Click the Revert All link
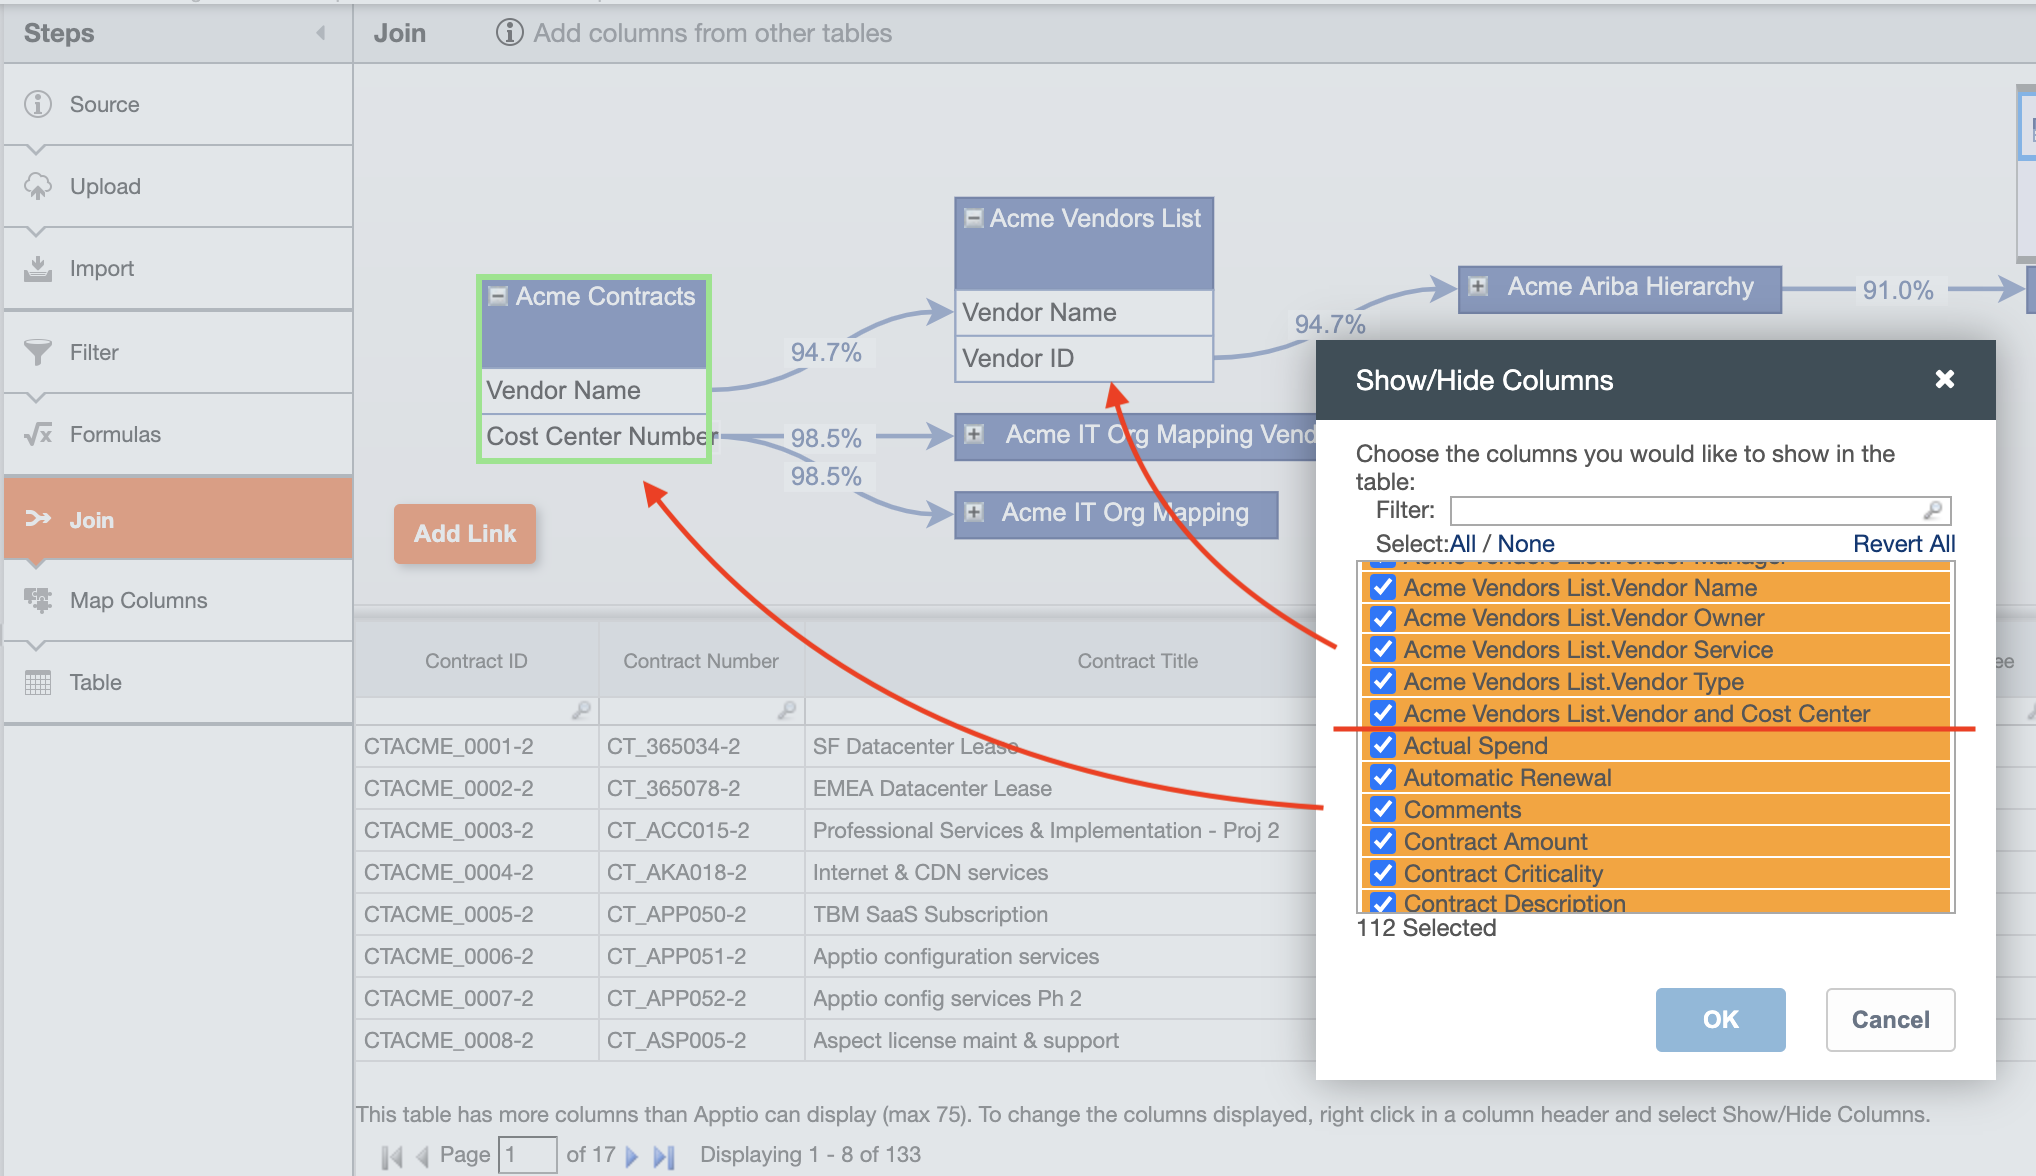This screenshot has width=2036, height=1176. click(1903, 543)
